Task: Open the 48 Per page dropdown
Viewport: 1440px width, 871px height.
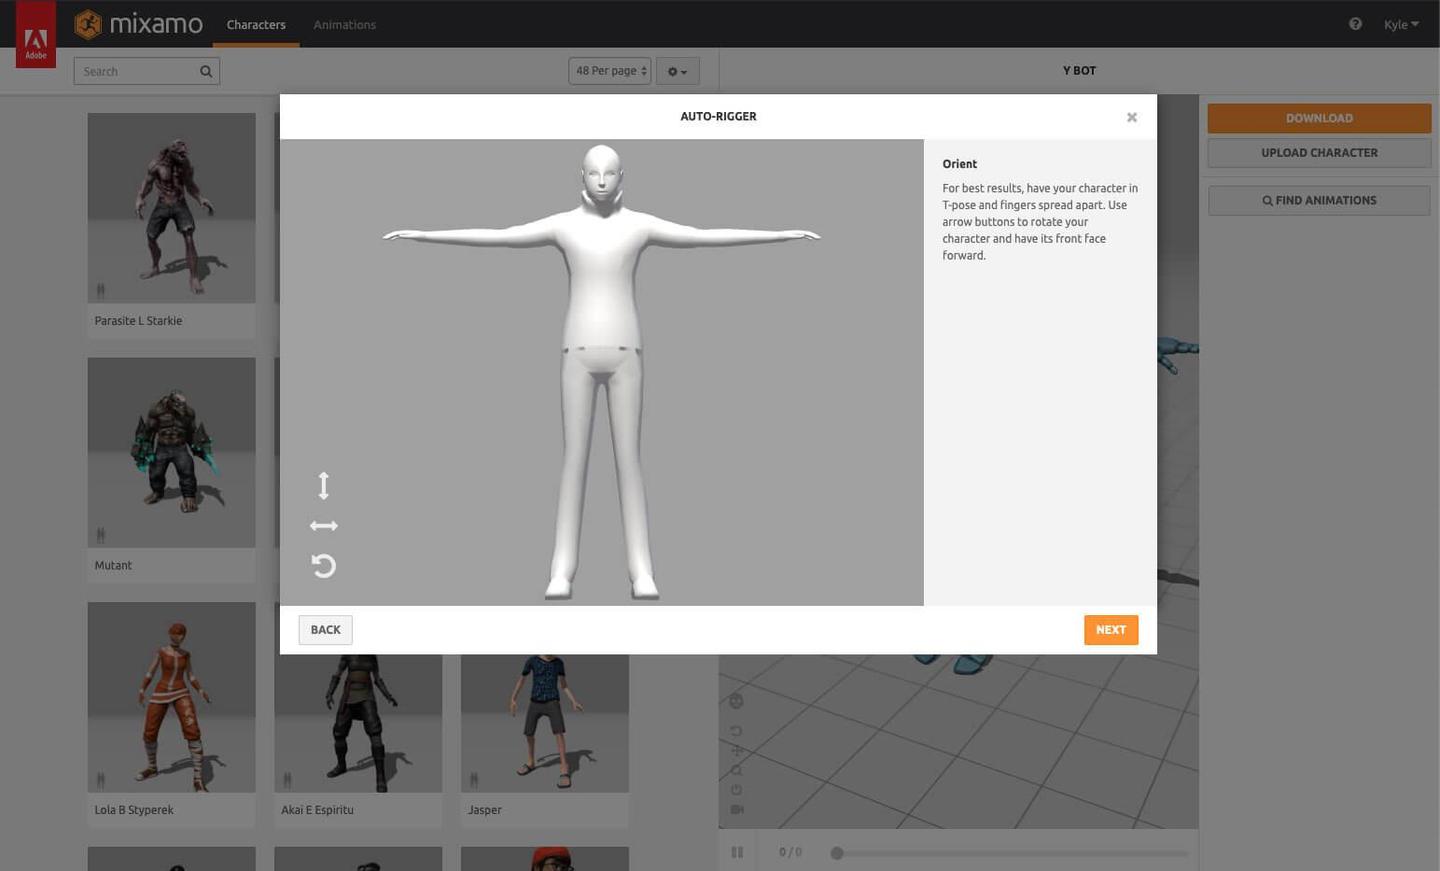Action: click(609, 70)
